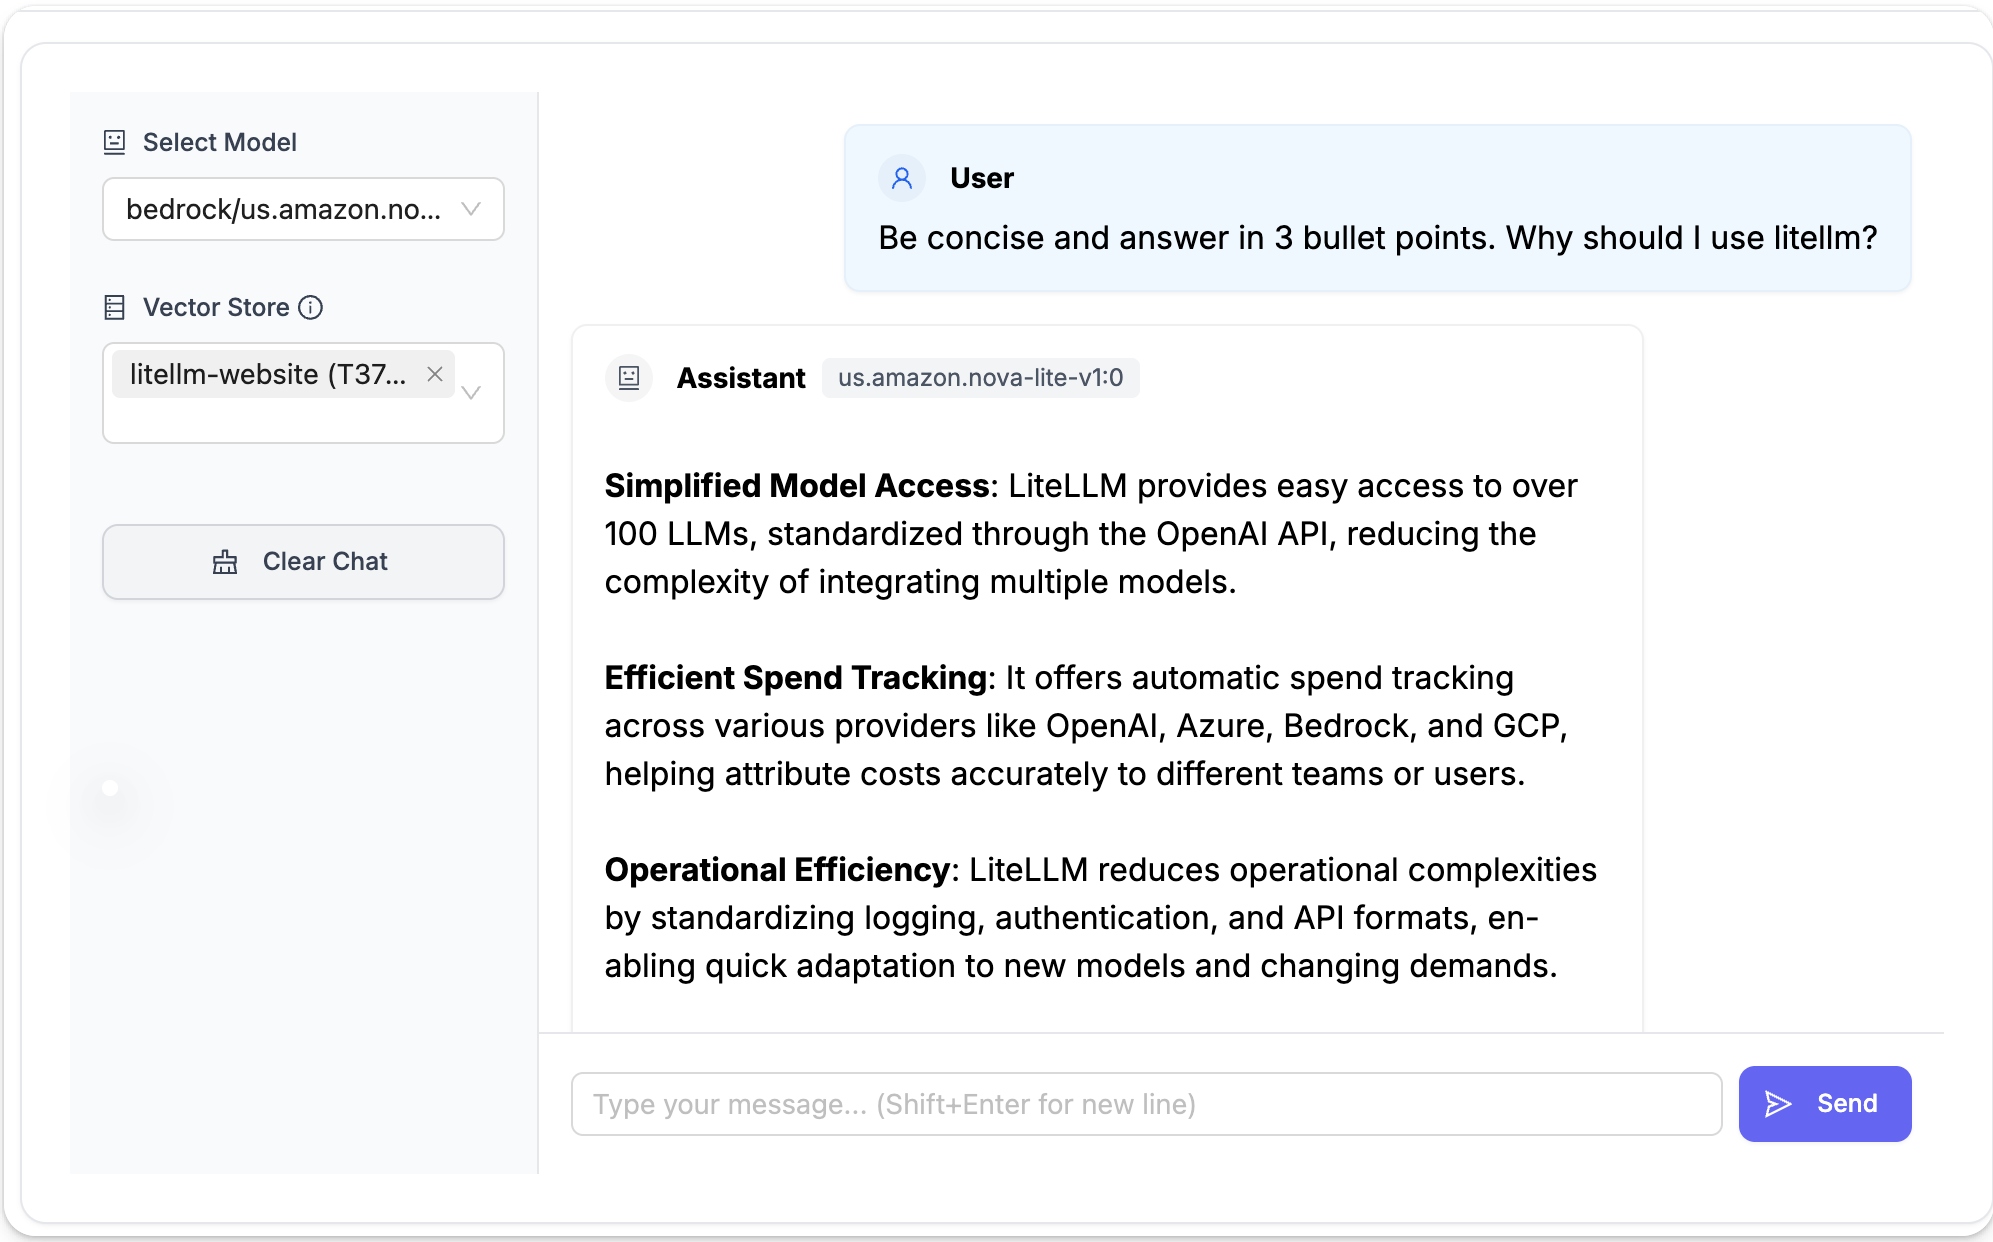Screen dimensions: 1993x1242
Task: Select the litellm-website vector store tag
Action: (268, 374)
